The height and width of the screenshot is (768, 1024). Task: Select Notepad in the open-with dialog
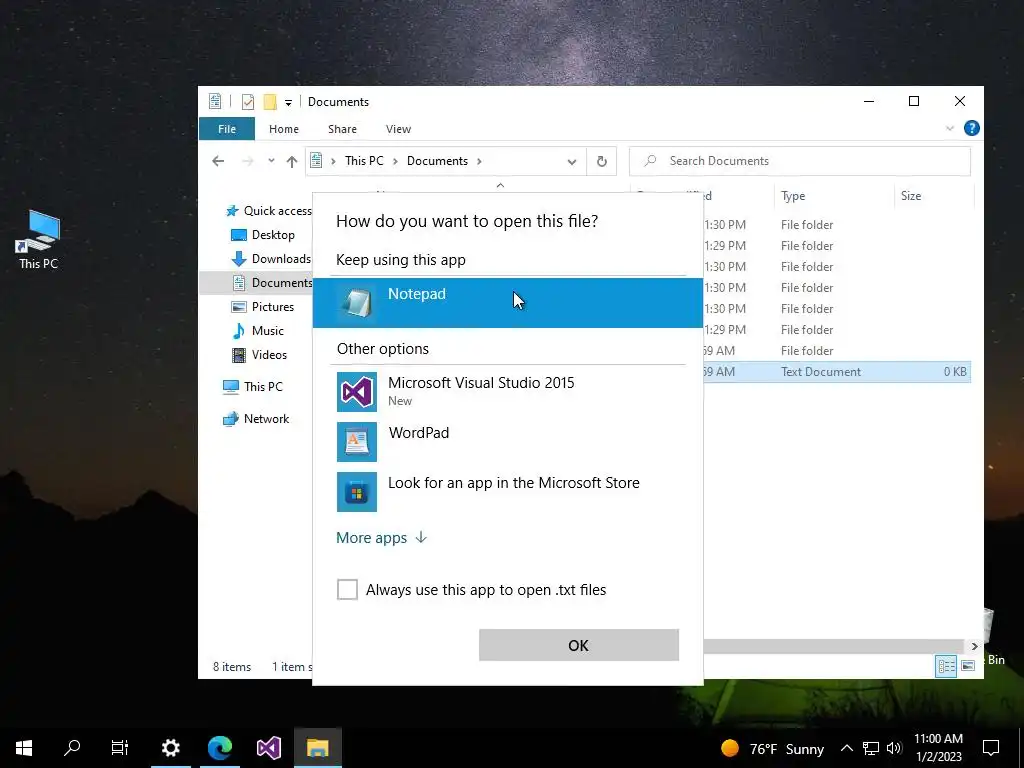tap(507, 302)
